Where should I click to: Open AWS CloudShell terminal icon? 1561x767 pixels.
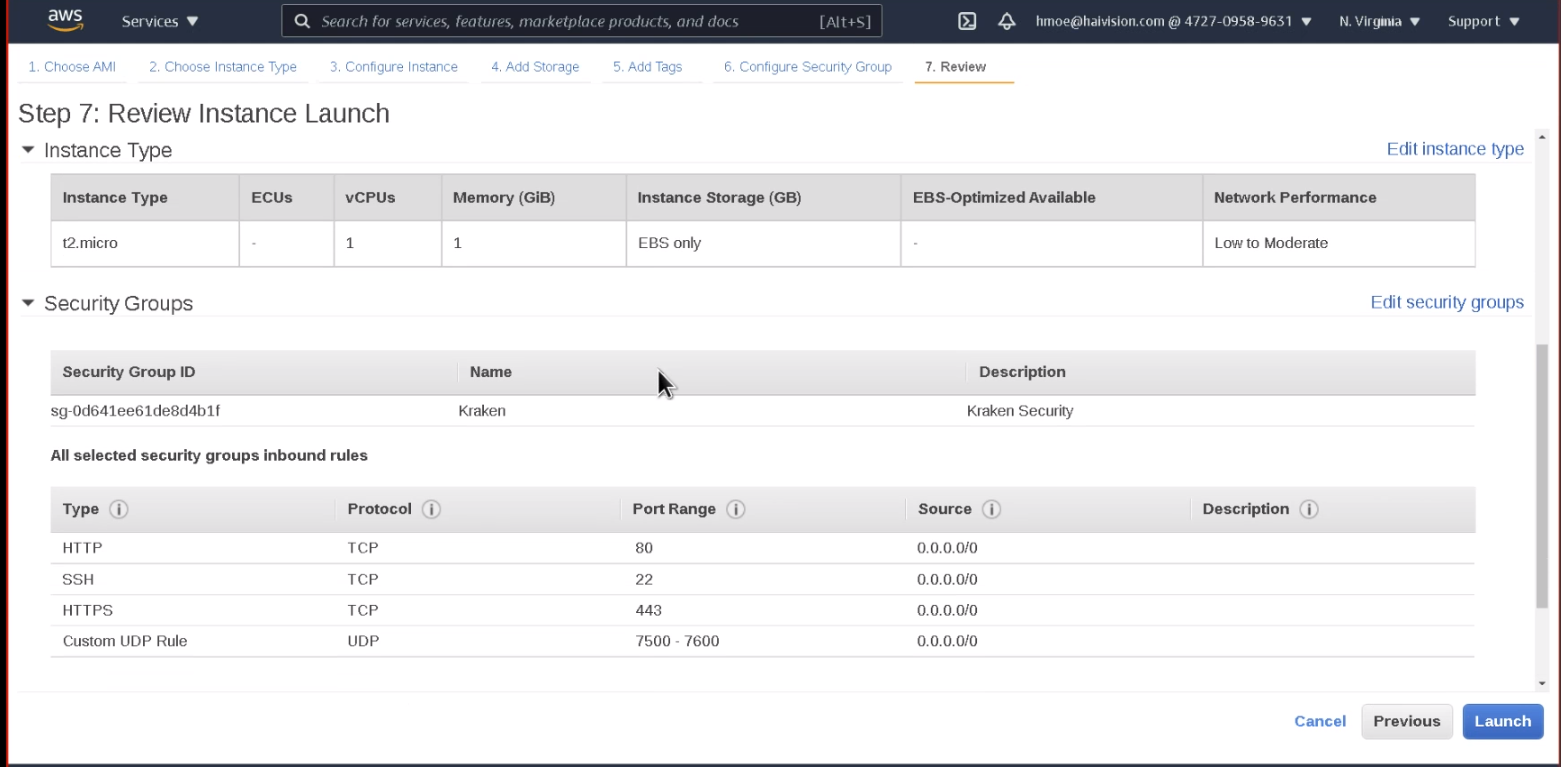pos(966,19)
